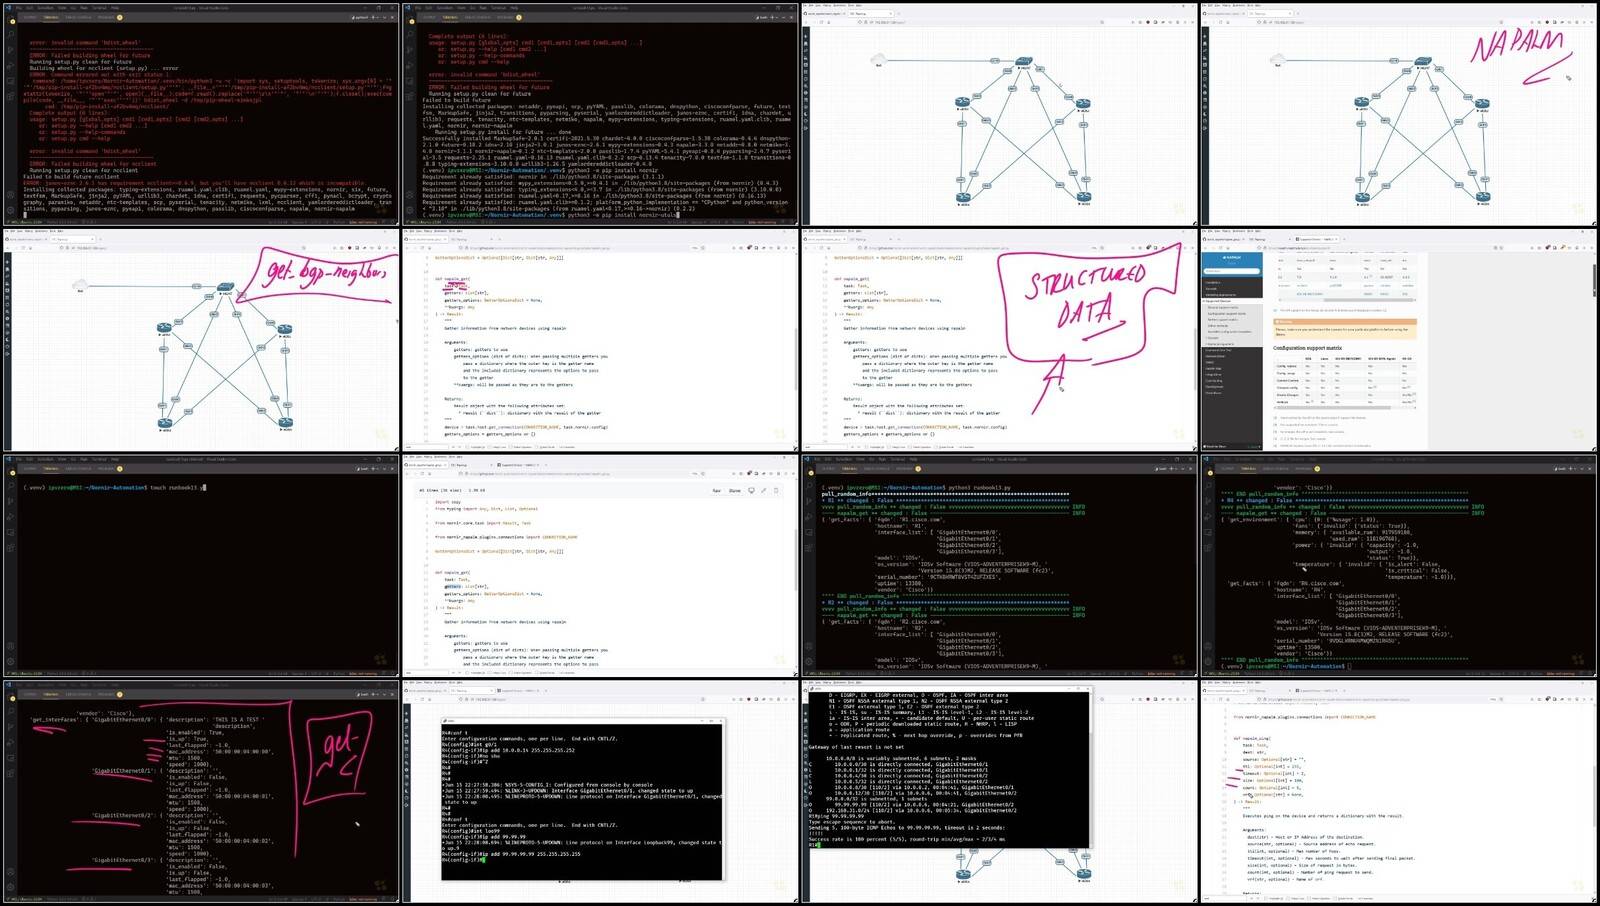
Task: Click the top switch node in unannotated topology frame
Action: (x=1024, y=61)
